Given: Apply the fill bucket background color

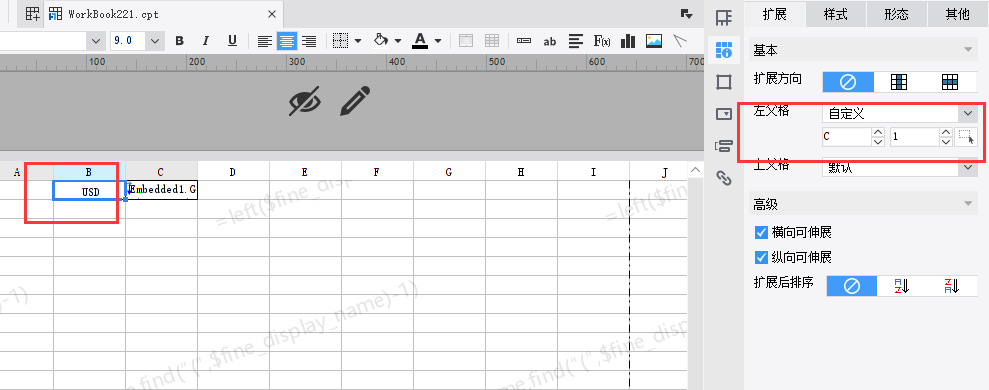Looking at the screenshot, I should [380, 41].
